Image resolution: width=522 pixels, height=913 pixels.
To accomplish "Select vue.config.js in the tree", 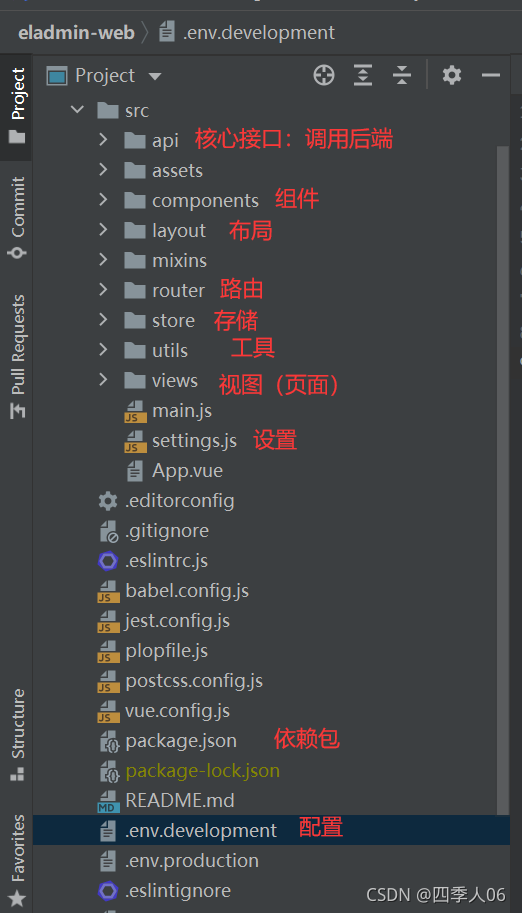I will tap(177, 711).
